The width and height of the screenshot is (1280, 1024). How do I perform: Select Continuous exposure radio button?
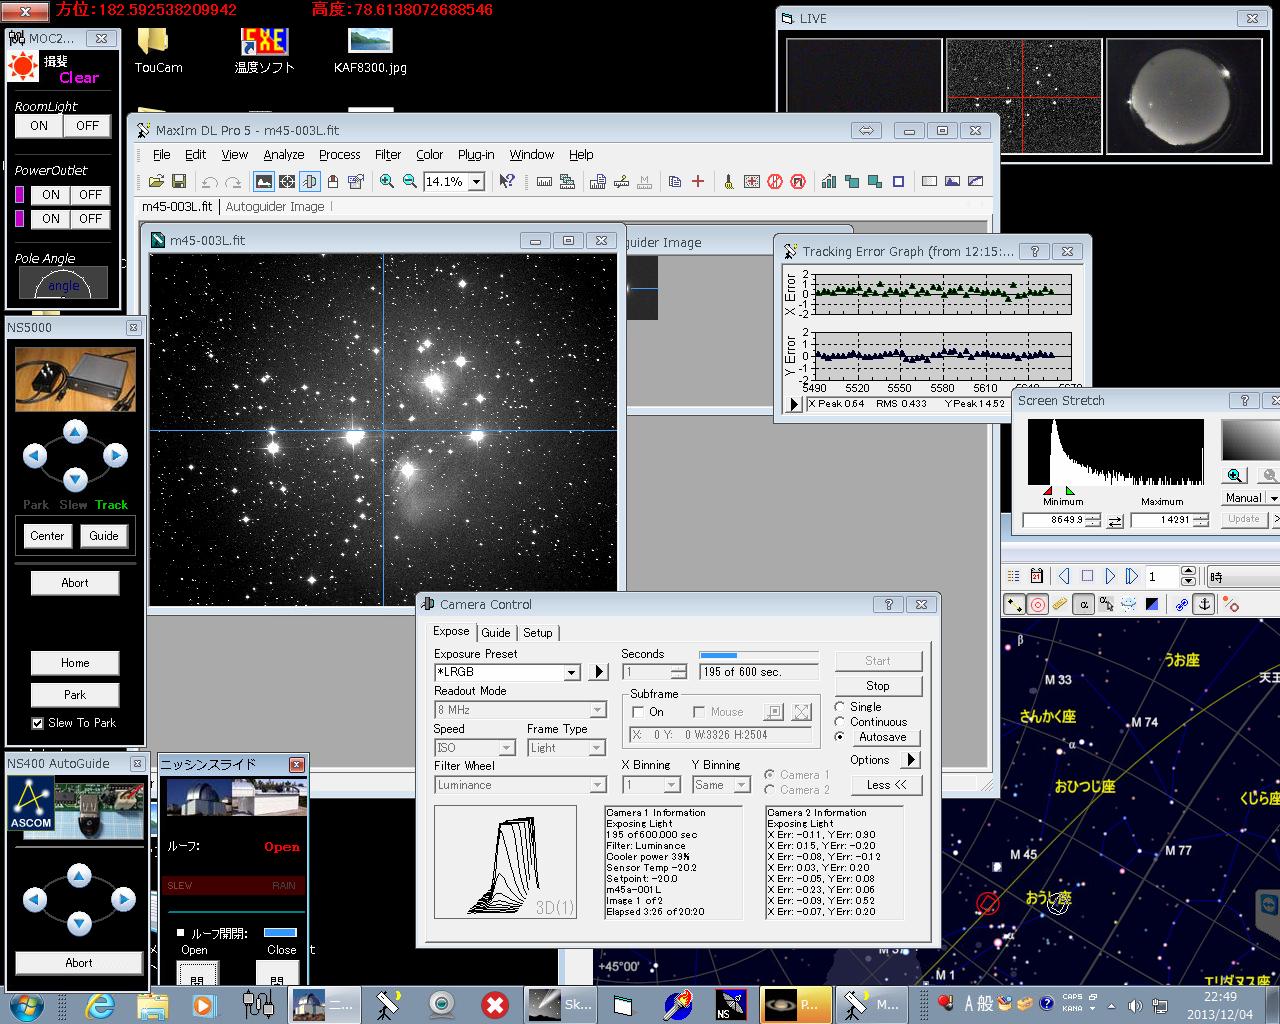[x=839, y=722]
